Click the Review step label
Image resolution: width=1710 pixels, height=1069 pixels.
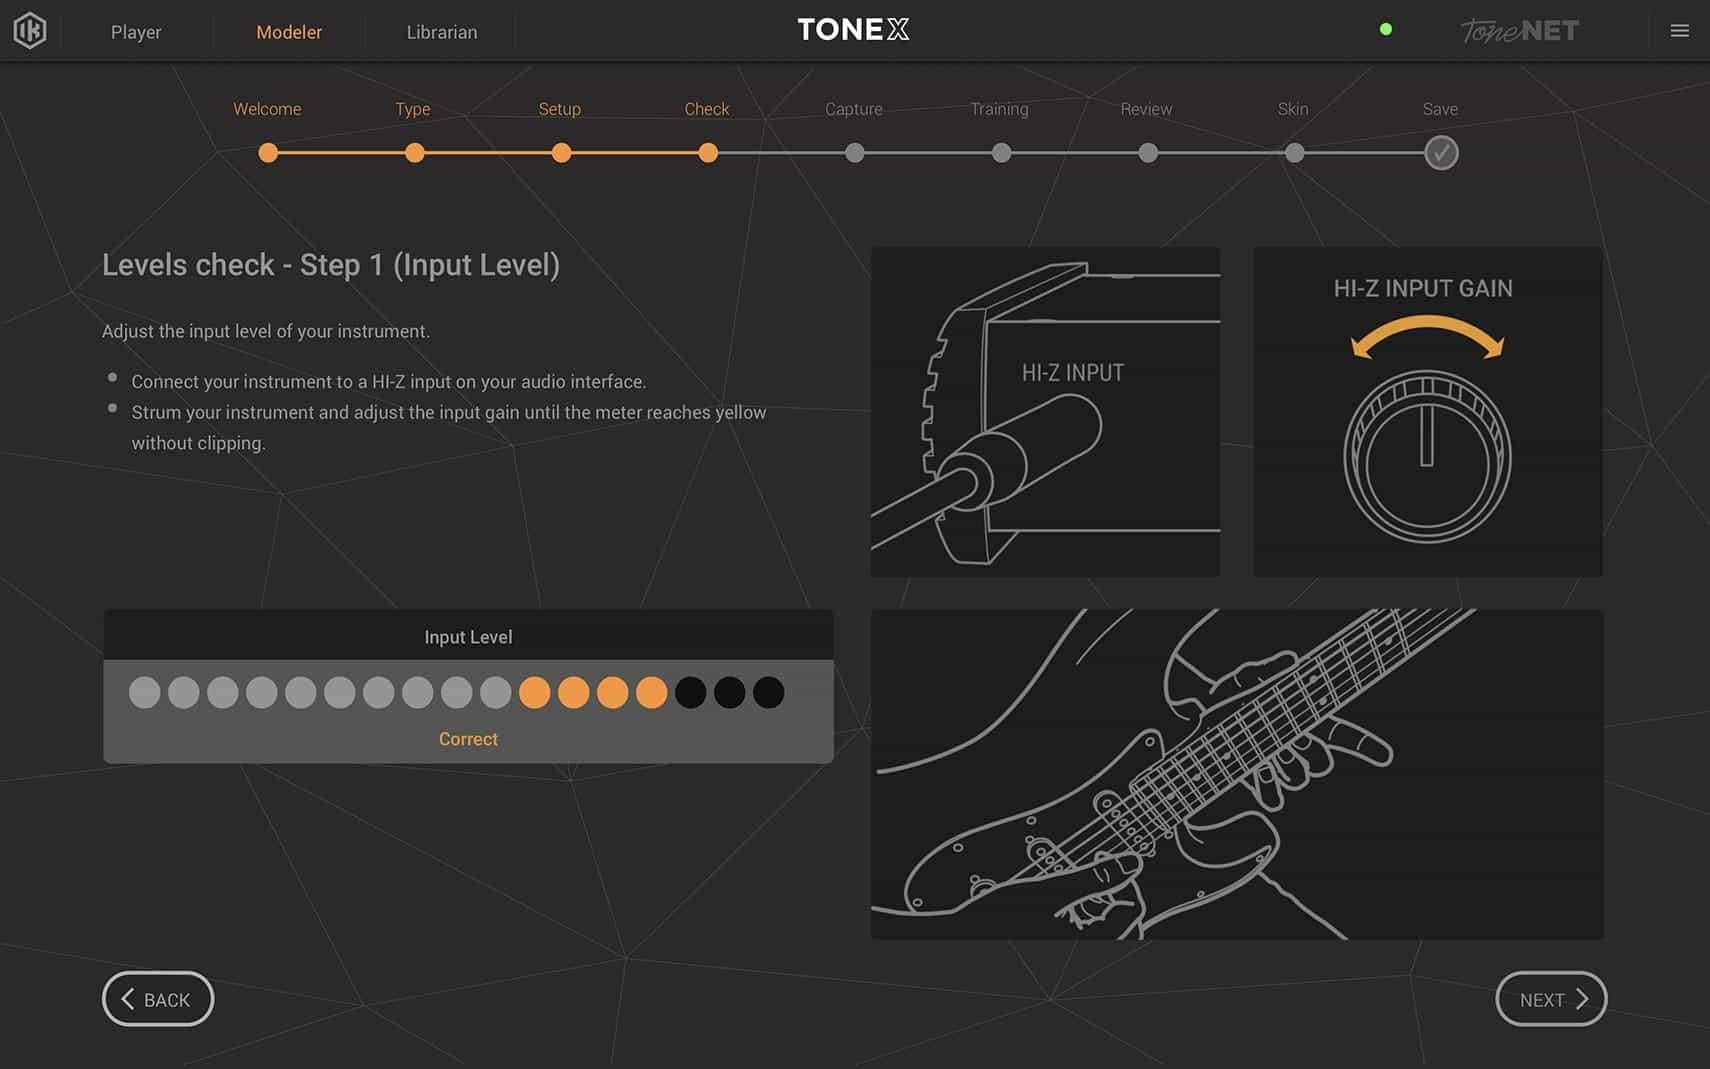1146,109
